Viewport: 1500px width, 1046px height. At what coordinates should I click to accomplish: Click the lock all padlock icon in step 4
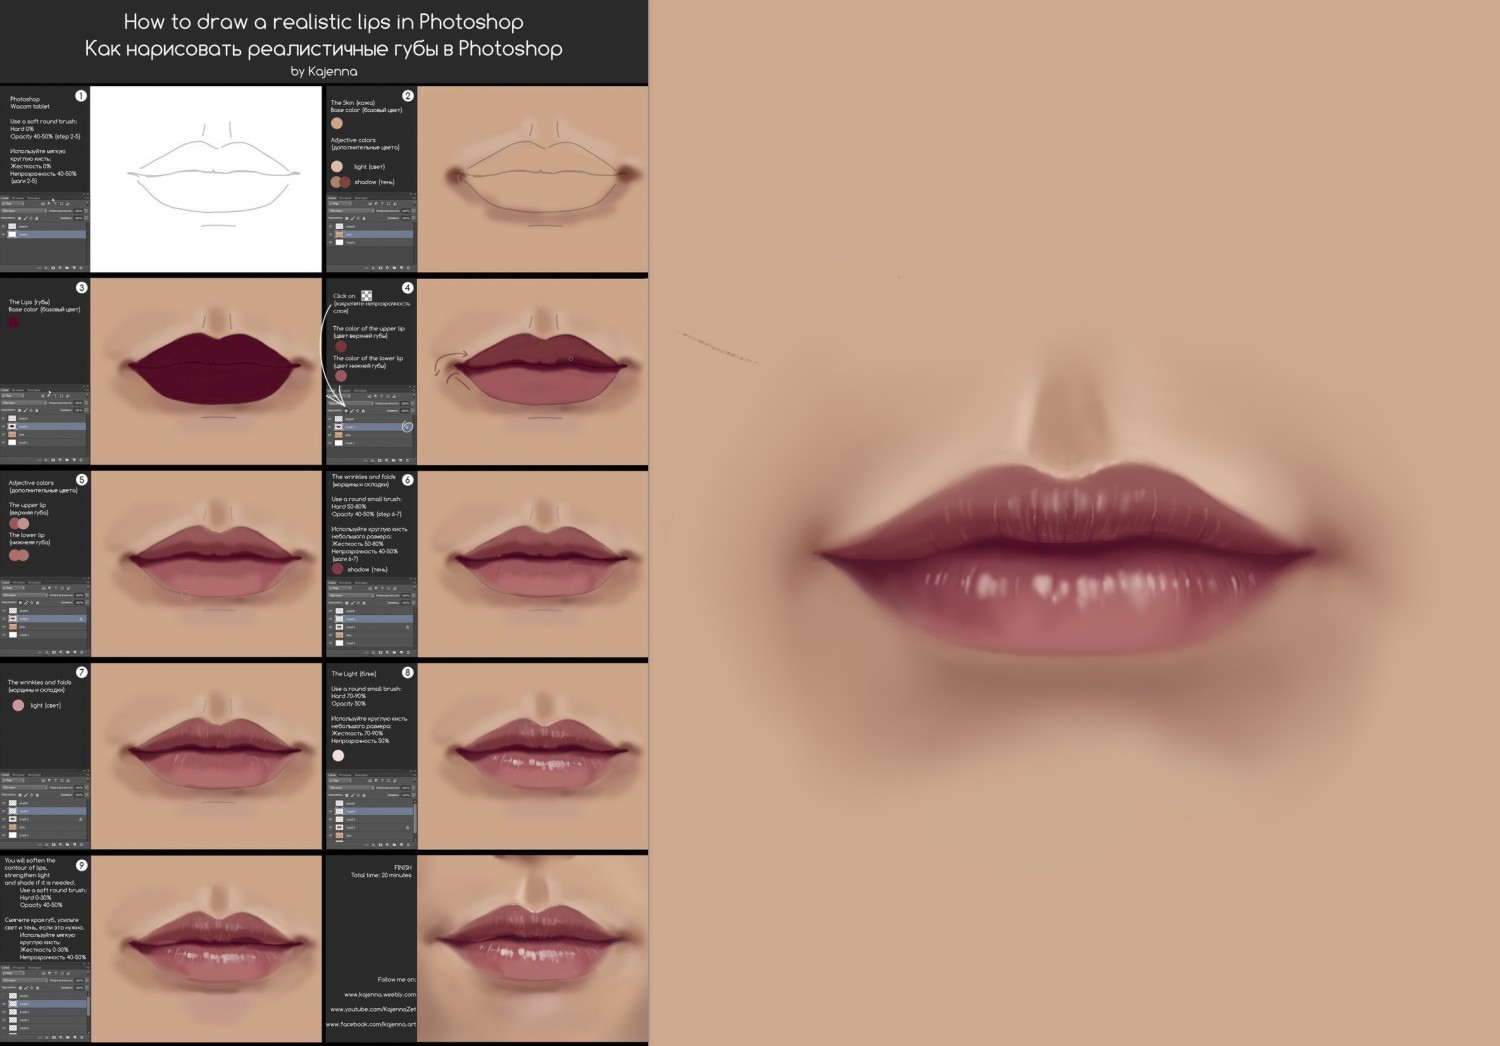click(363, 411)
